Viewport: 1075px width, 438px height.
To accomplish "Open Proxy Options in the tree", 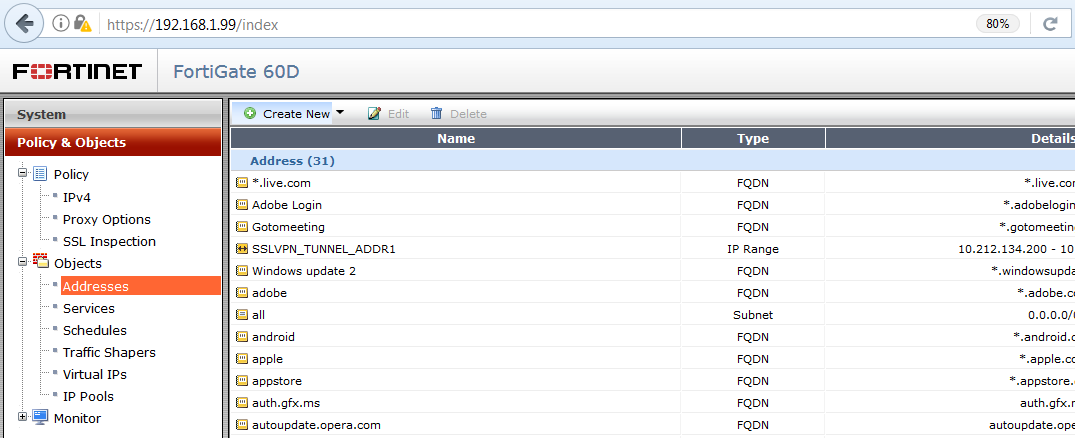I will (107, 219).
